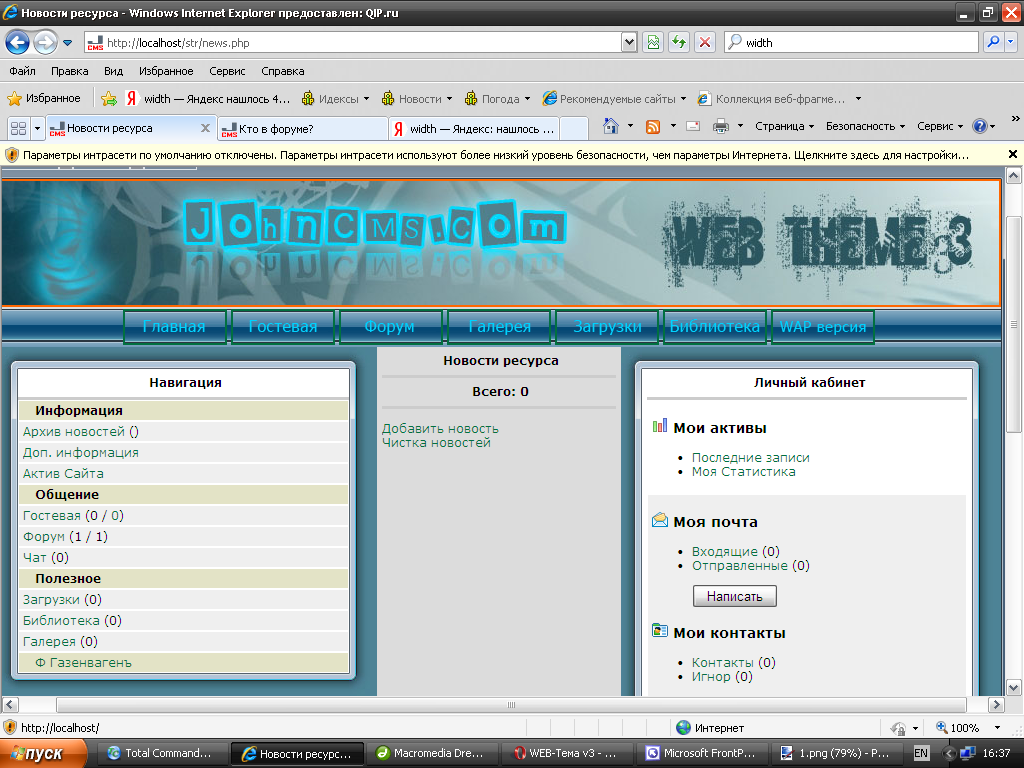Click the RSS feeds icon
Screen dimensions: 1024x768
[x=653, y=126]
